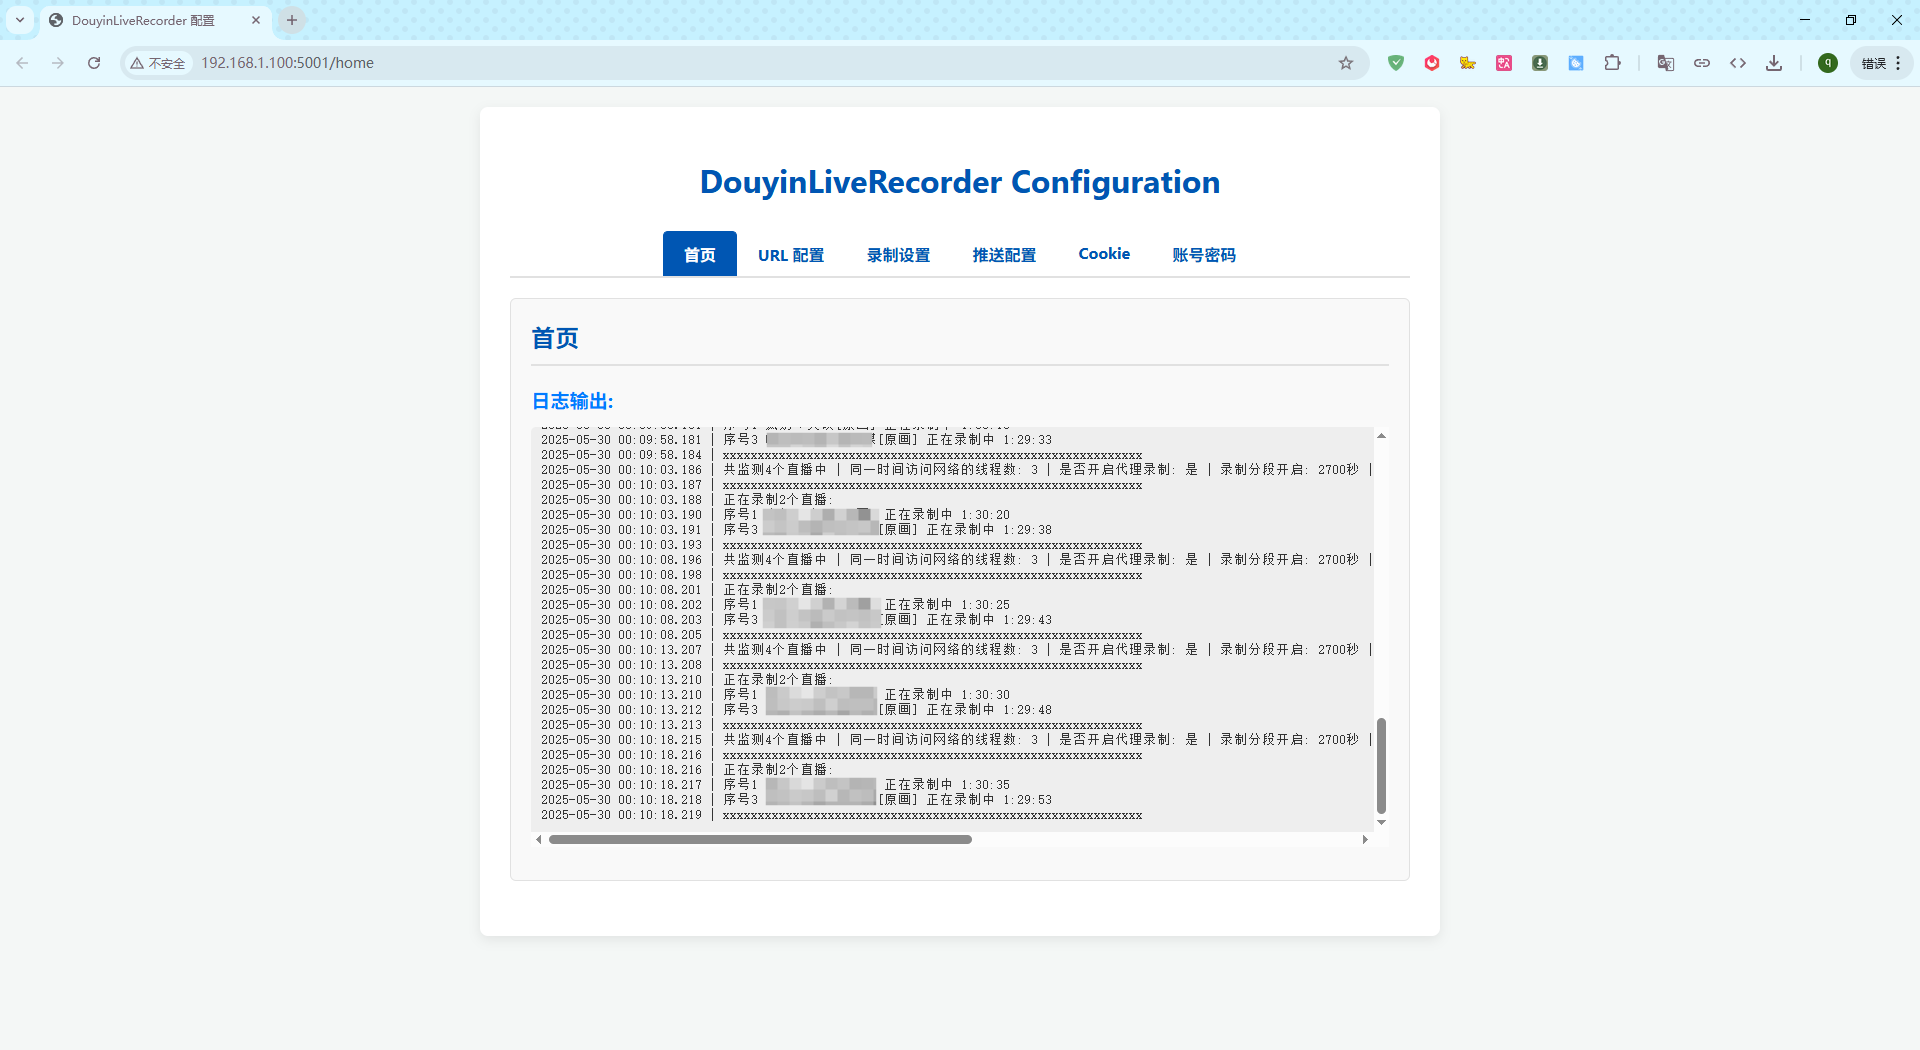
Task: Open the browser Downloads icon
Action: pos(1774,62)
